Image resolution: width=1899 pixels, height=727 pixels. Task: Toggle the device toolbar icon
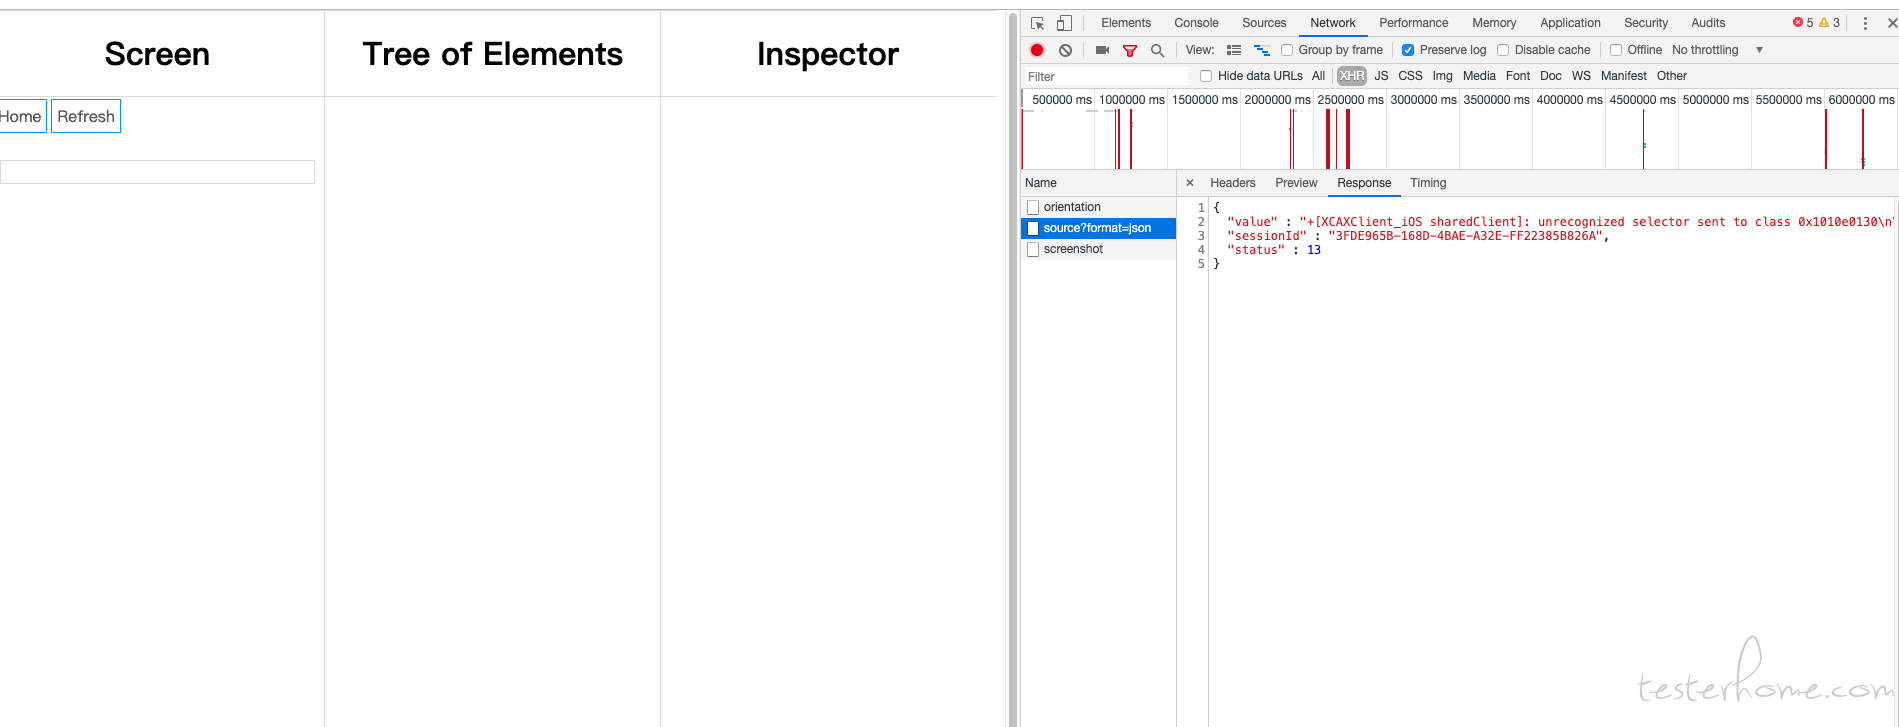tap(1064, 23)
